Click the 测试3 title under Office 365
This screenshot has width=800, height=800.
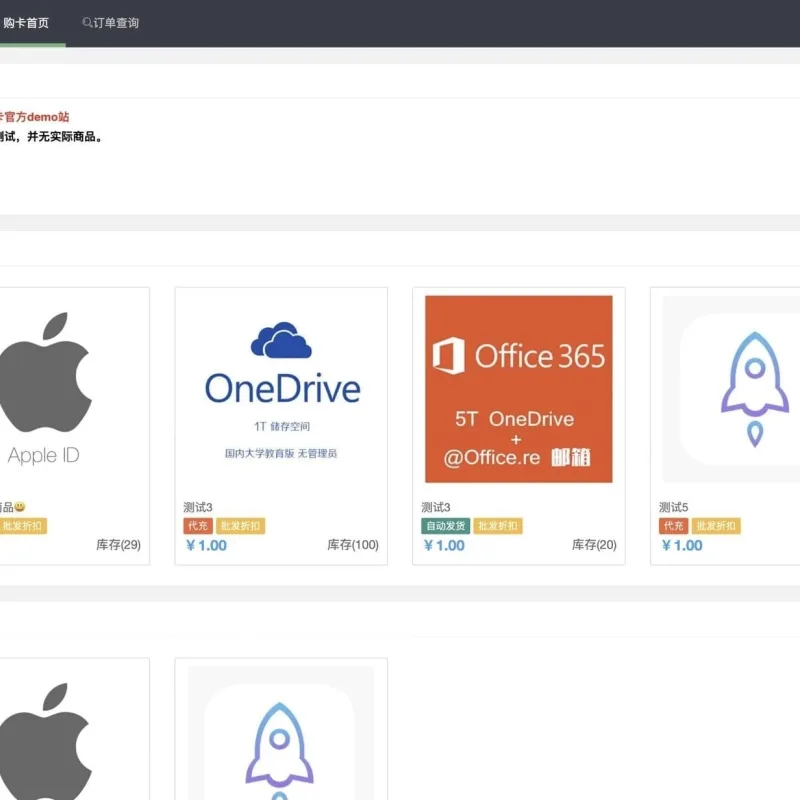[436, 507]
